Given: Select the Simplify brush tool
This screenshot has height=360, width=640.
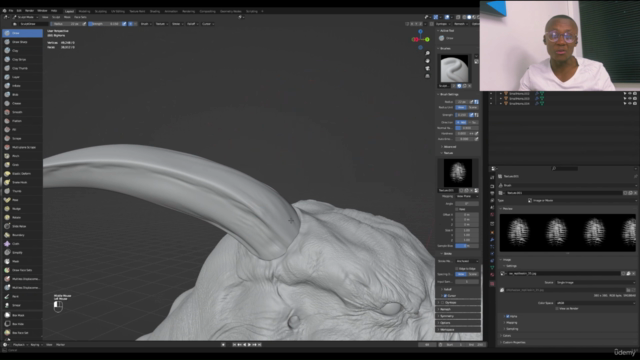Looking at the screenshot, I should coord(22,253).
